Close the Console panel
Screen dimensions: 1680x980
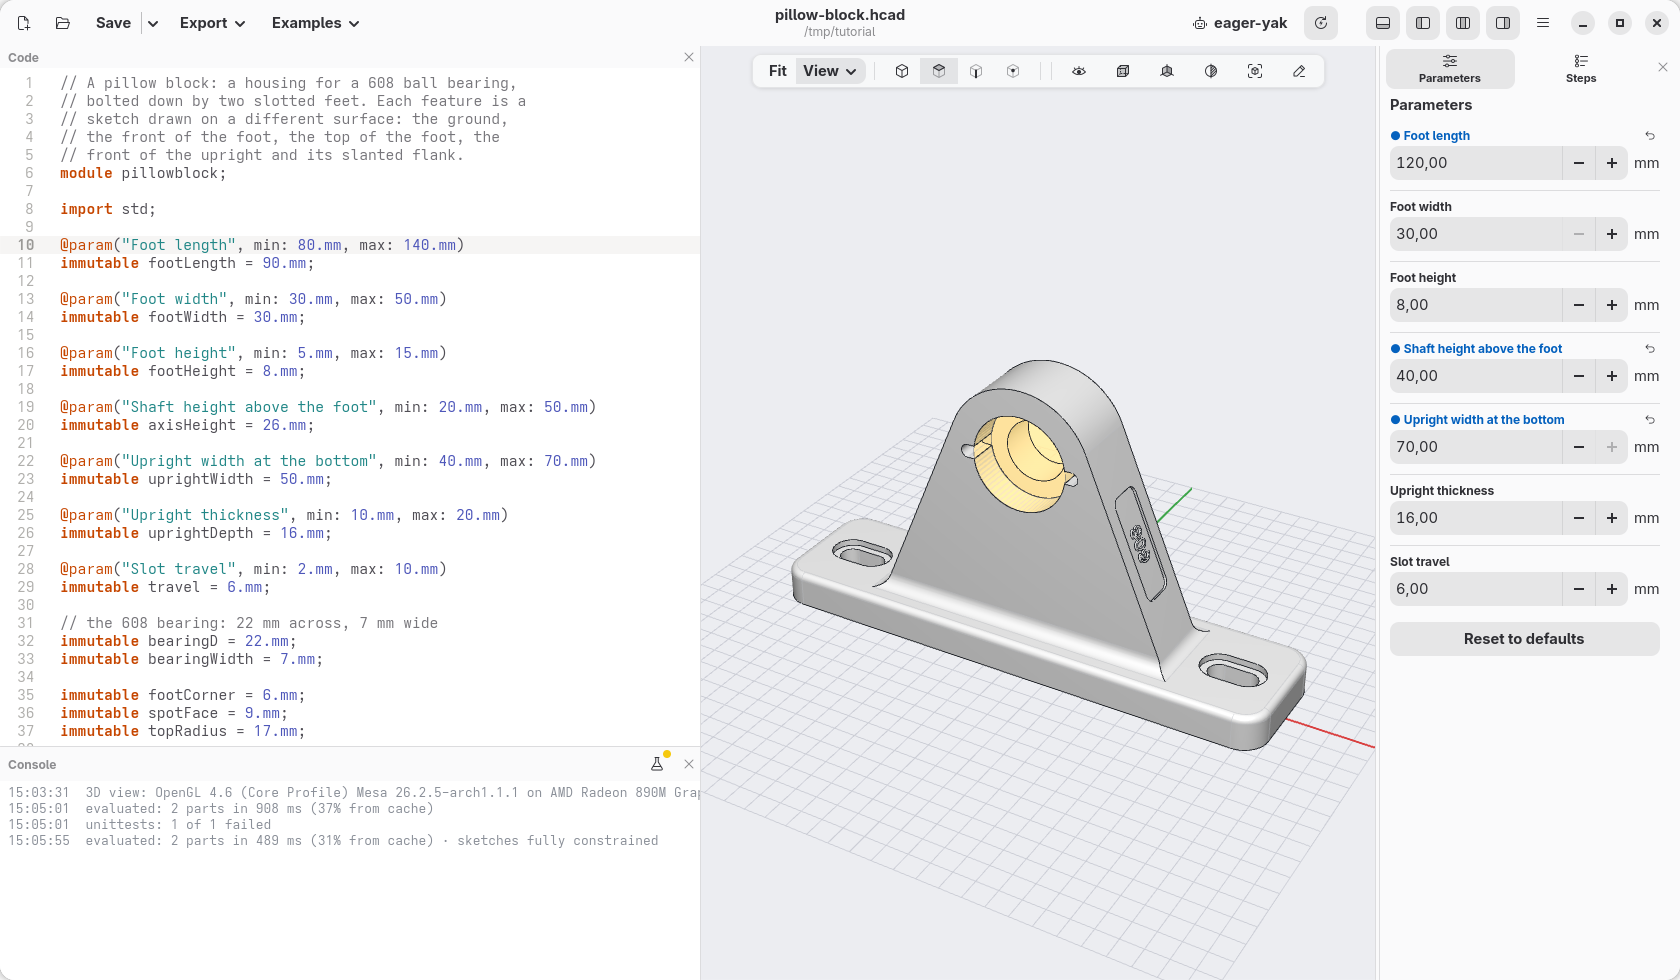click(689, 764)
